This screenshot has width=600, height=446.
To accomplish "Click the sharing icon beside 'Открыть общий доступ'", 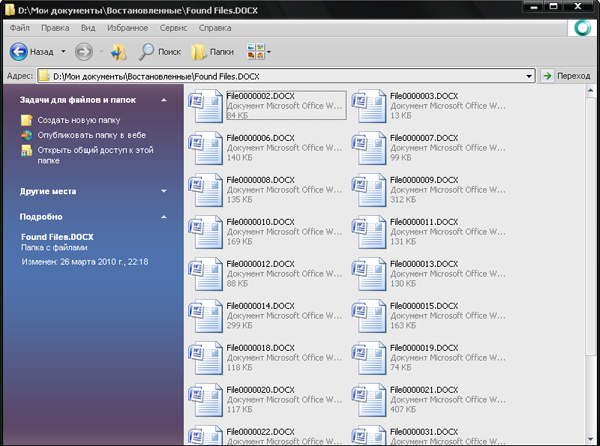I will pos(26,150).
